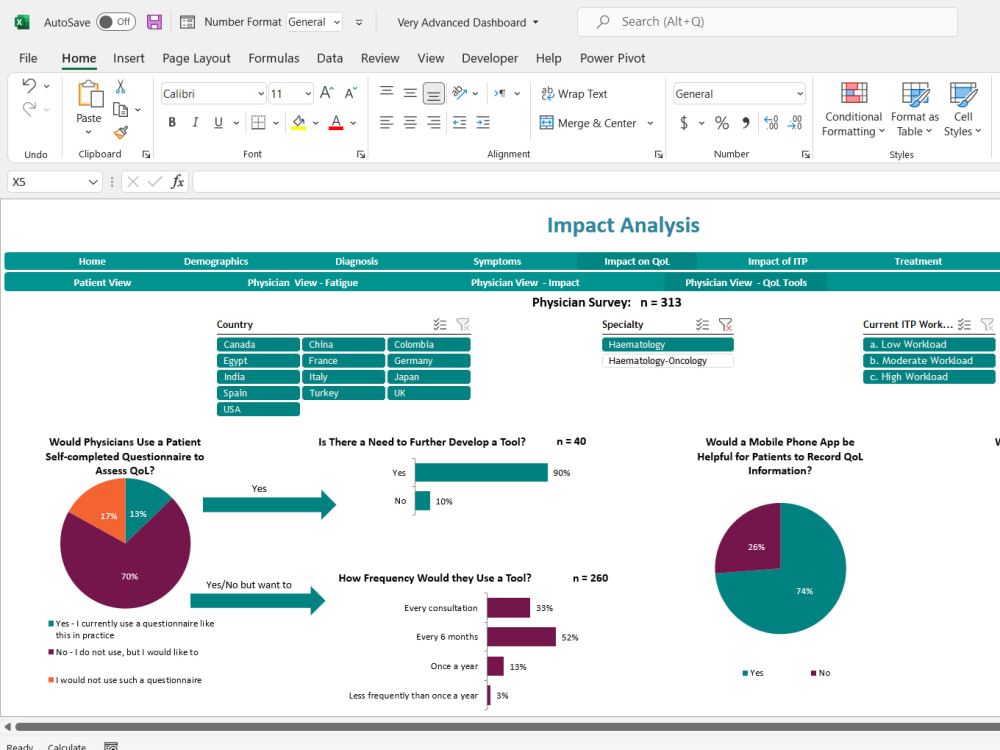The width and height of the screenshot is (1000, 750).
Task: Open the Merge & Center dropdown arrow
Action: pos(650,123)
